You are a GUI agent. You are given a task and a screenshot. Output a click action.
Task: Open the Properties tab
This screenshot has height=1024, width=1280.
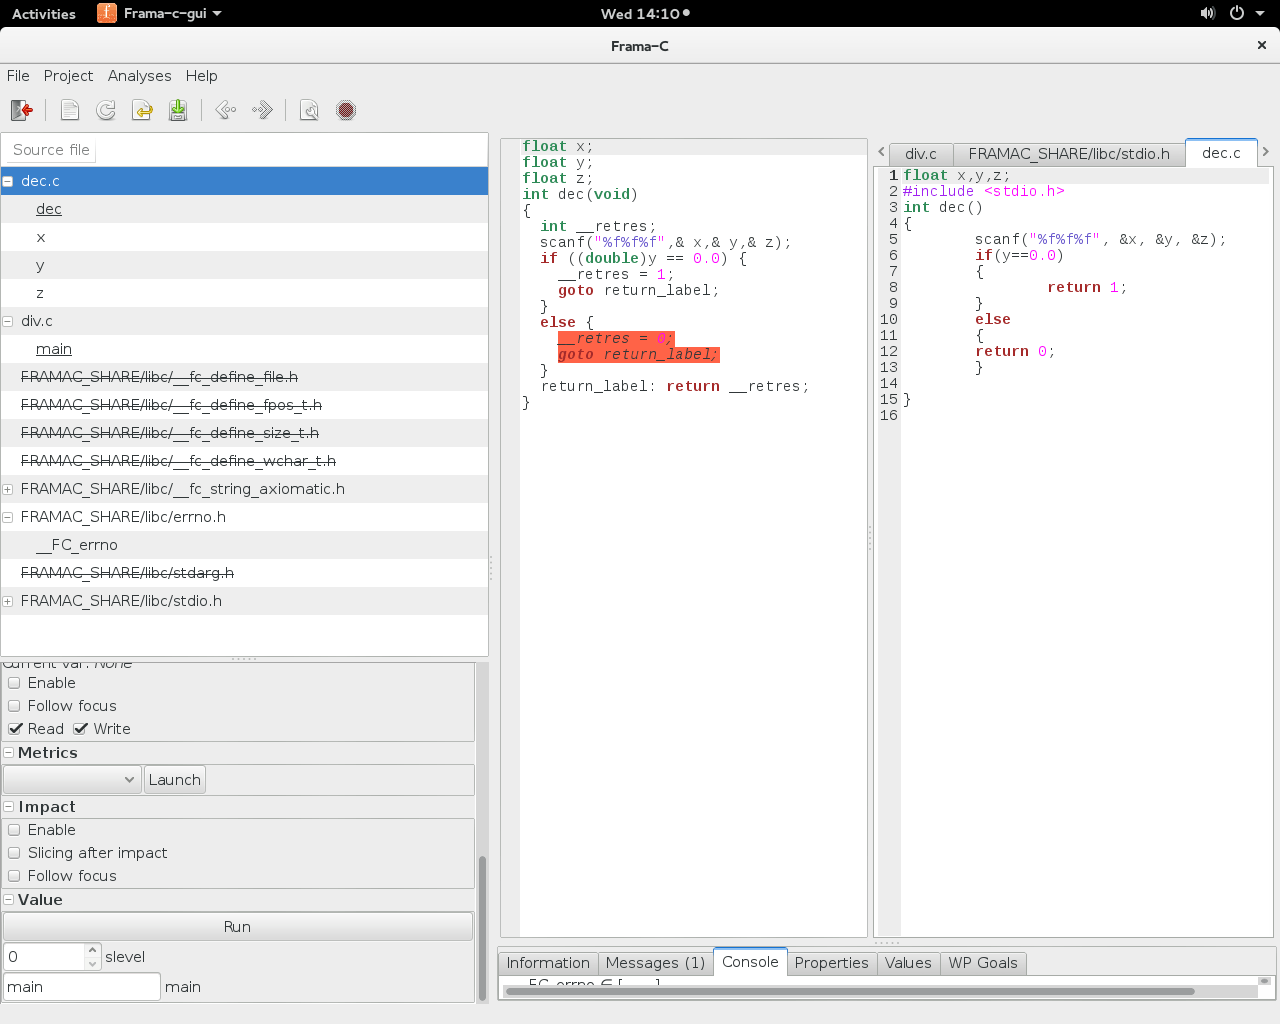[831, 963]
